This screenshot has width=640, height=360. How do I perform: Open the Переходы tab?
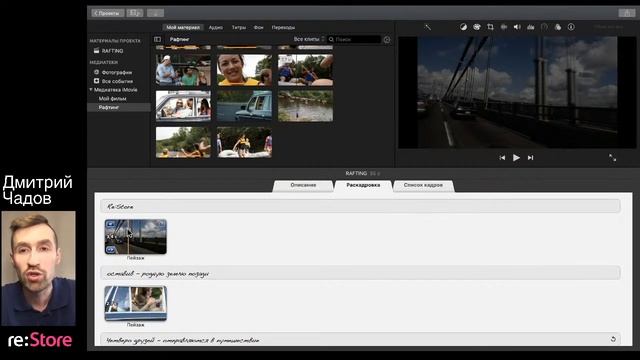(x=283, y=27)
